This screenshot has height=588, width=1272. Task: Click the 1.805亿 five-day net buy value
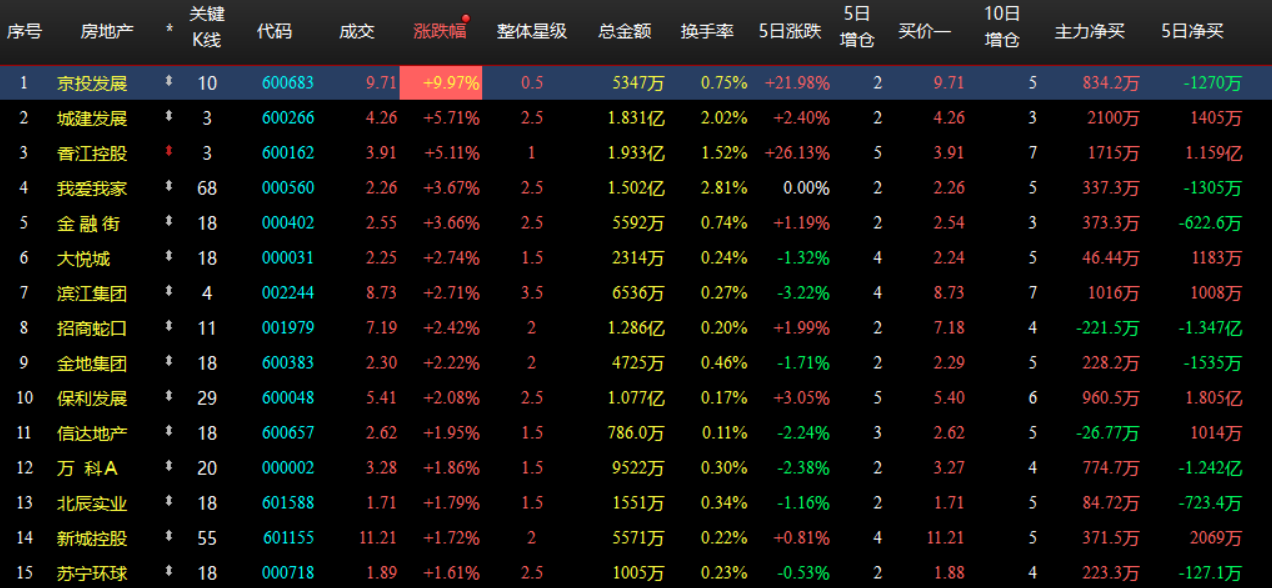click(1212, 398)
